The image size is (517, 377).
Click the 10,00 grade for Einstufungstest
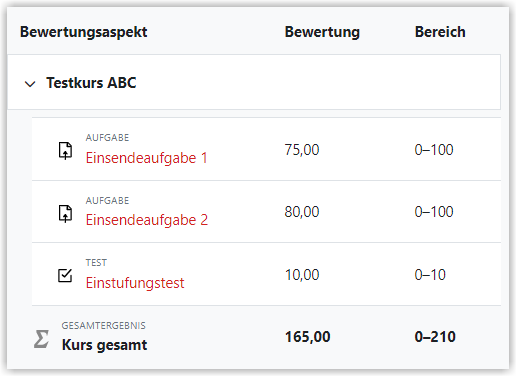pyautogui.click(x=302, y=275)
